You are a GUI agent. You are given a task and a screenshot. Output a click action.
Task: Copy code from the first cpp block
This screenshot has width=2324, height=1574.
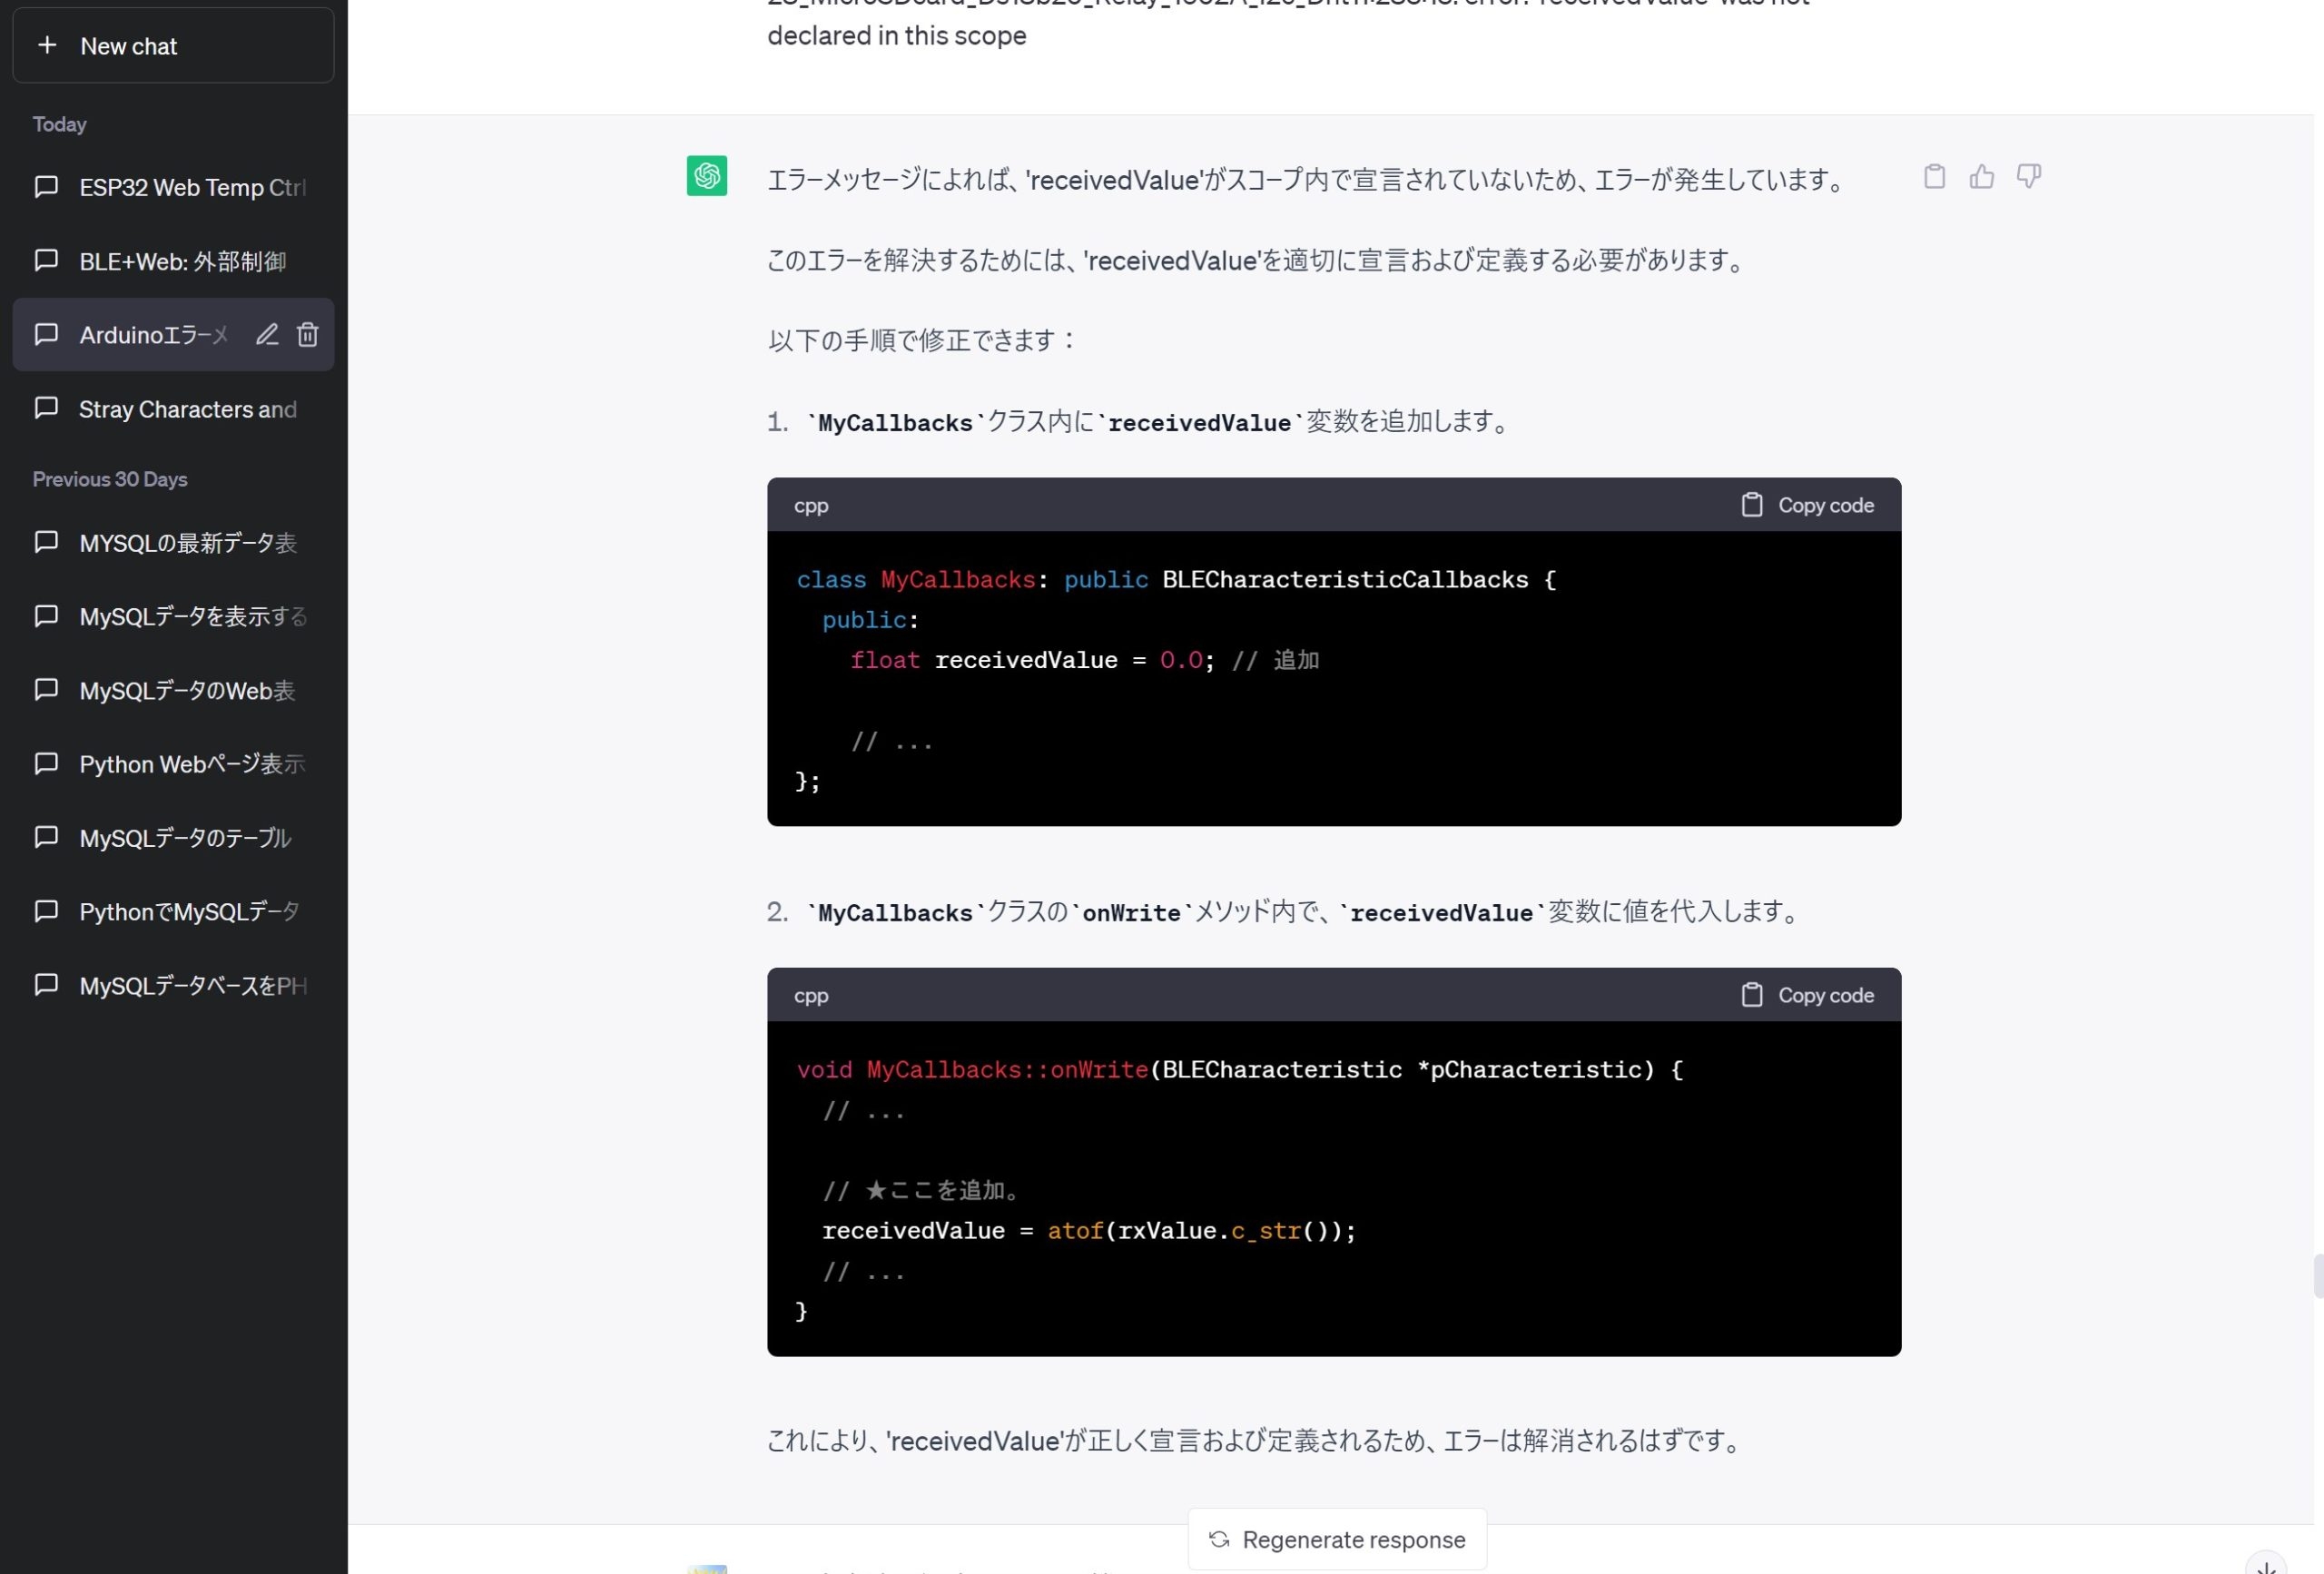tap(1807, 505)
